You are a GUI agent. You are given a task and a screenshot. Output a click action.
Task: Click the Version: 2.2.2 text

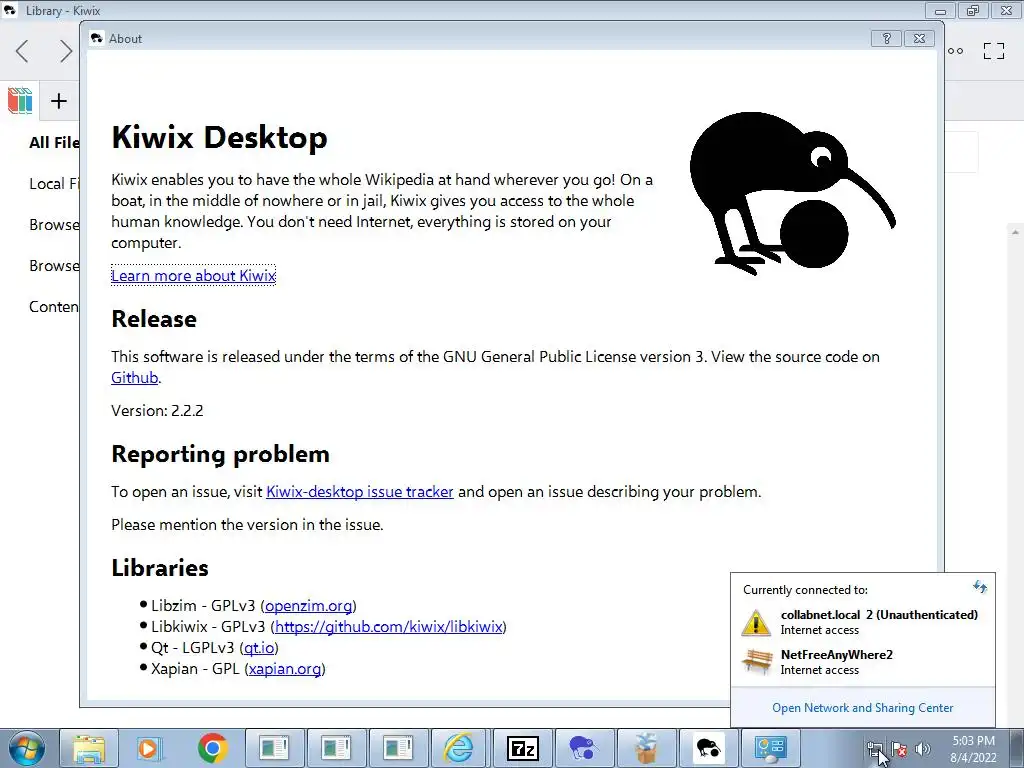click(x=157, y=411)
